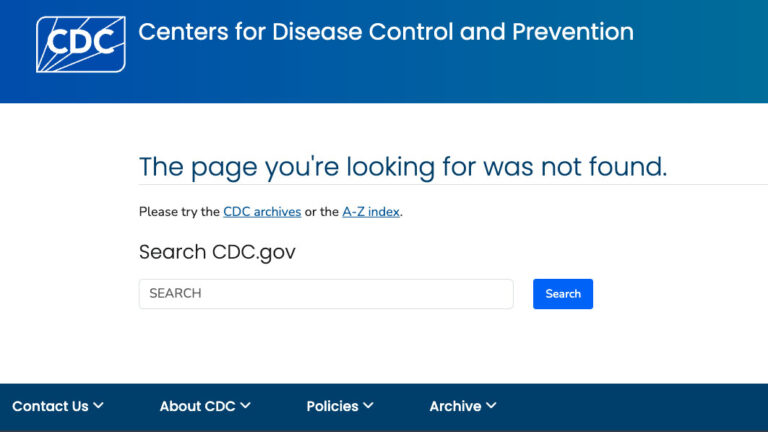This screenshot has width=768, height=432.
Task: Click the 'or the' text between links
Action: pyautogui.click(x=321, y=212)
